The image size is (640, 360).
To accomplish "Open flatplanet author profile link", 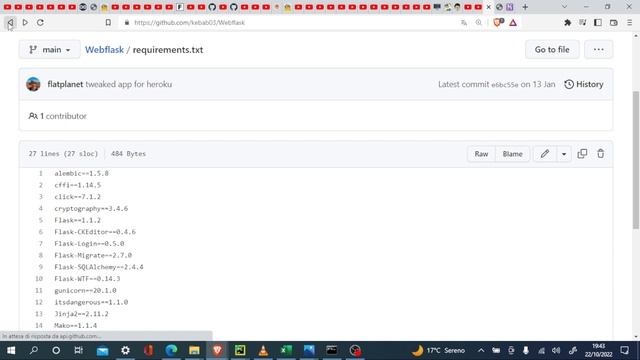I will (x=65, y=84).
